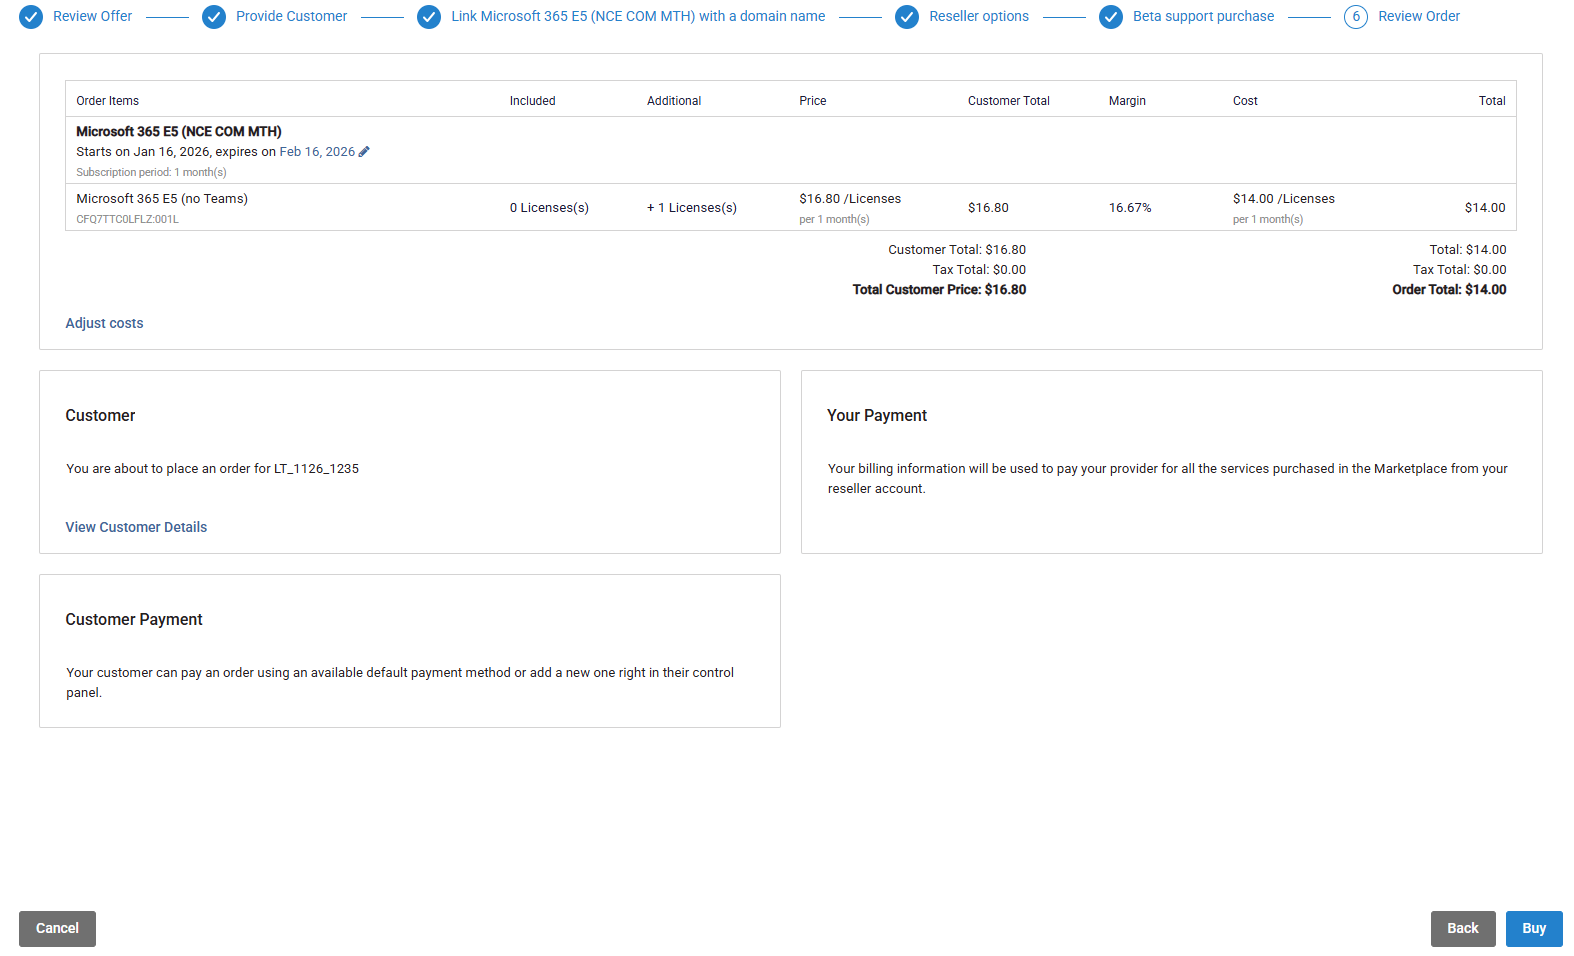Open the Provide Customer step
Screen dimensions: 1574x956
tap(291, 17)
